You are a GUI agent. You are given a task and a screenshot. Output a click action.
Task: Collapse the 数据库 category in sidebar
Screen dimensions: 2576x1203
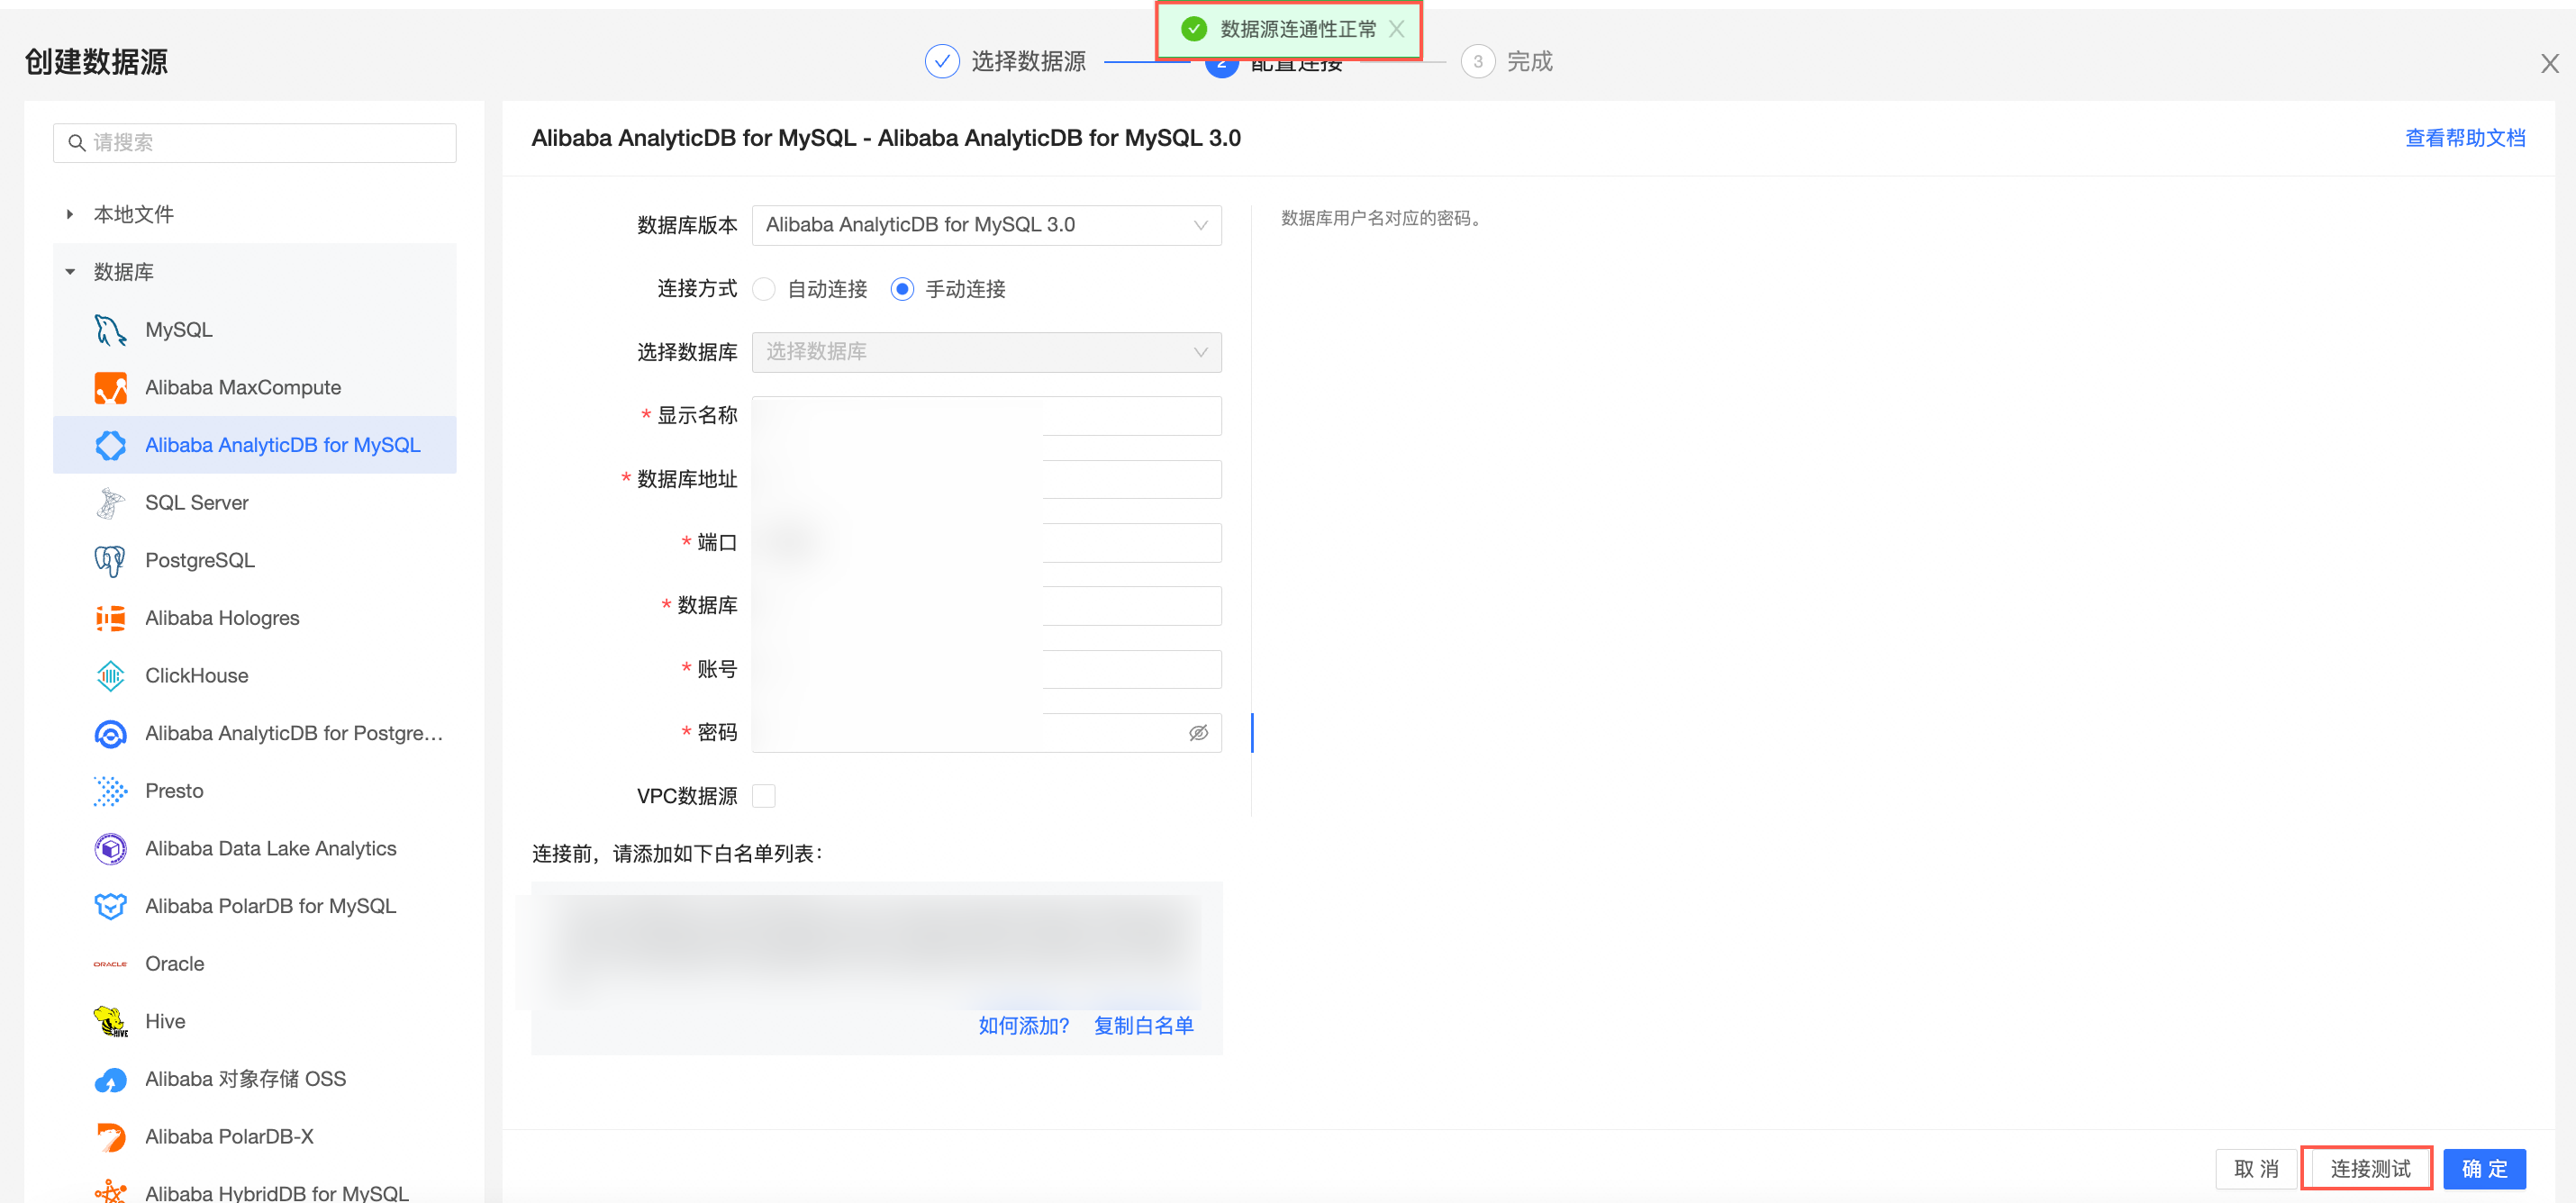[x=70, y=271]
